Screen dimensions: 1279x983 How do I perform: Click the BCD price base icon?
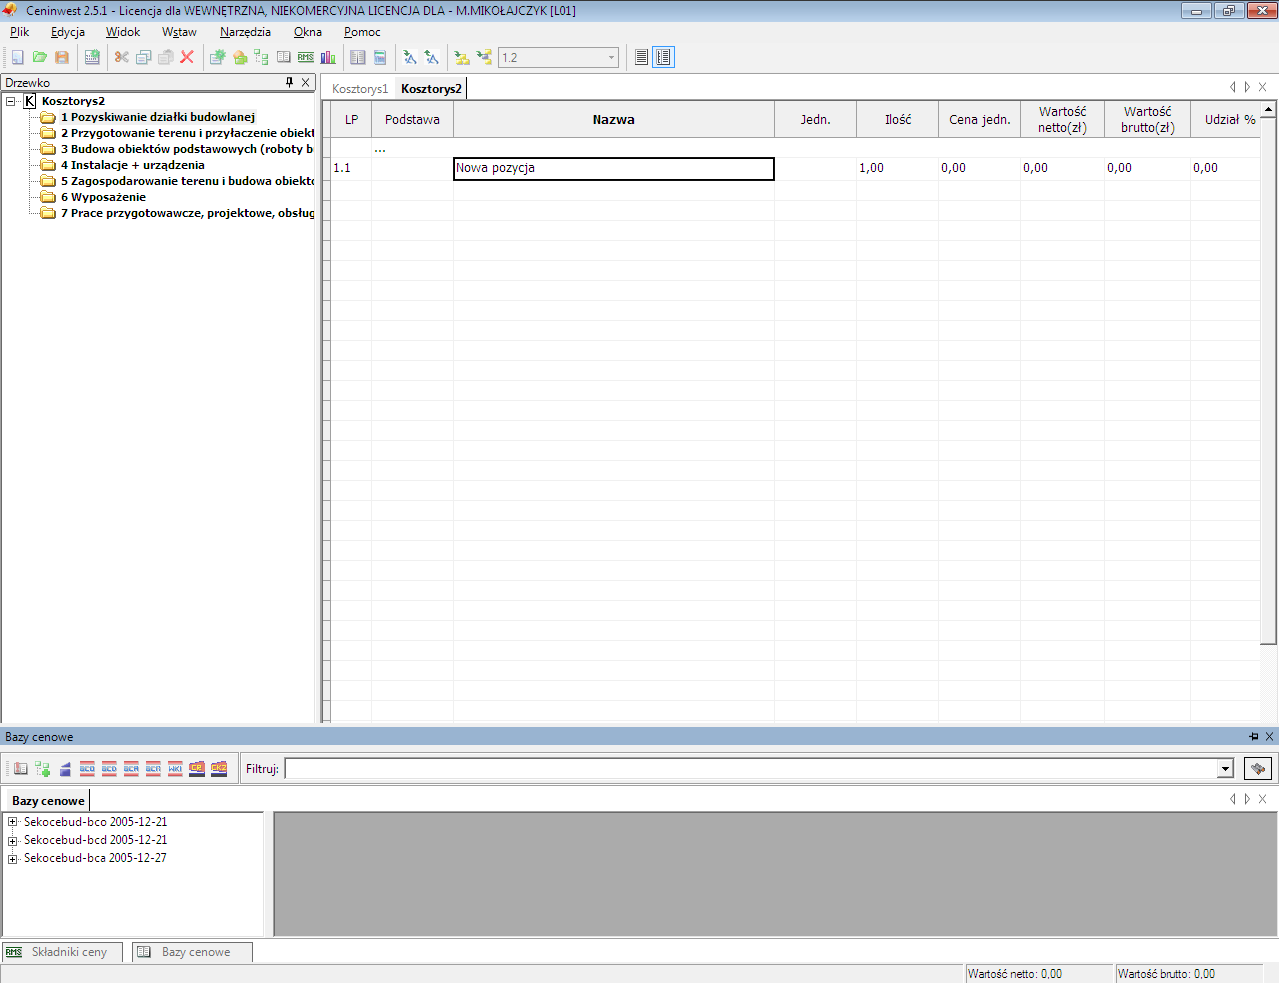point(109,769)
